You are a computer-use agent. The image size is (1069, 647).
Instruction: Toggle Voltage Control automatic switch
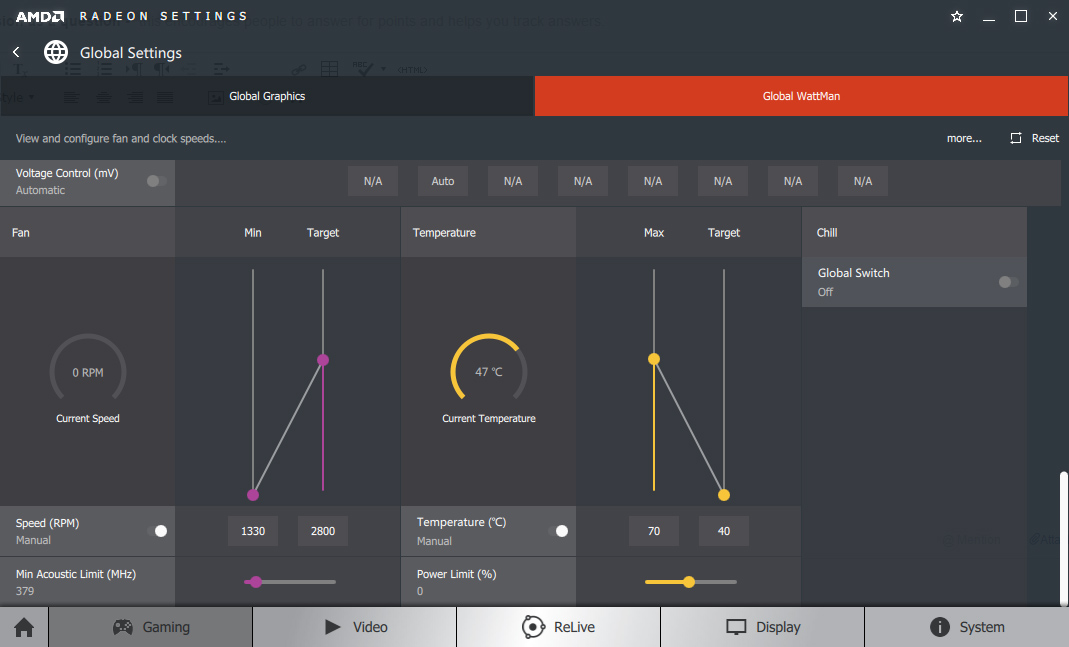(157, 181)
